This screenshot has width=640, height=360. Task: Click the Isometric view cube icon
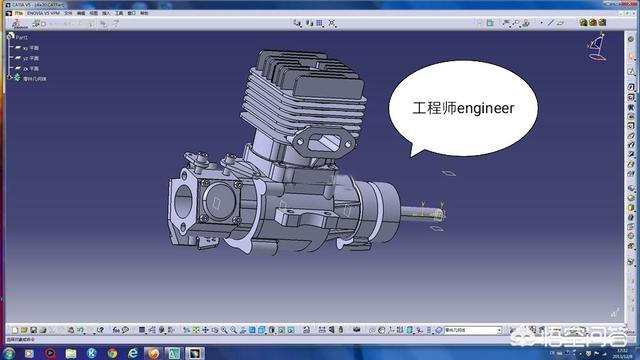[252, 330]
